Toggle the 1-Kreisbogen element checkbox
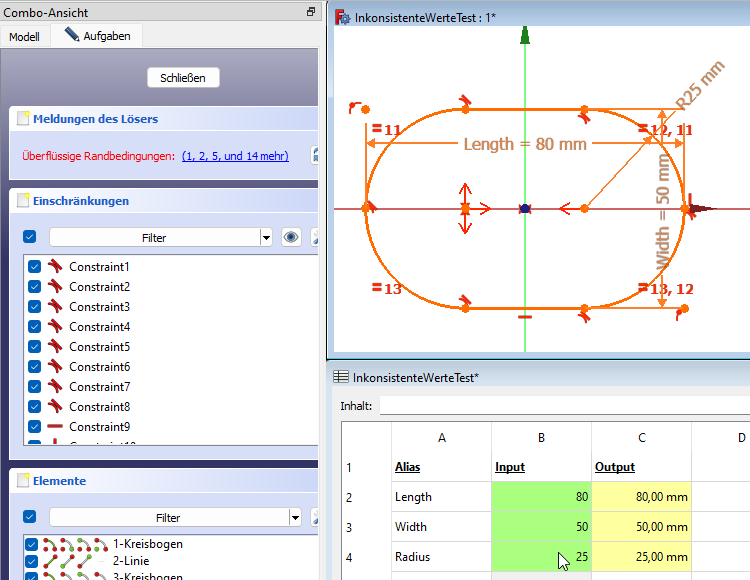This screenshot has height=580, width=750. (x=35, y=544)
